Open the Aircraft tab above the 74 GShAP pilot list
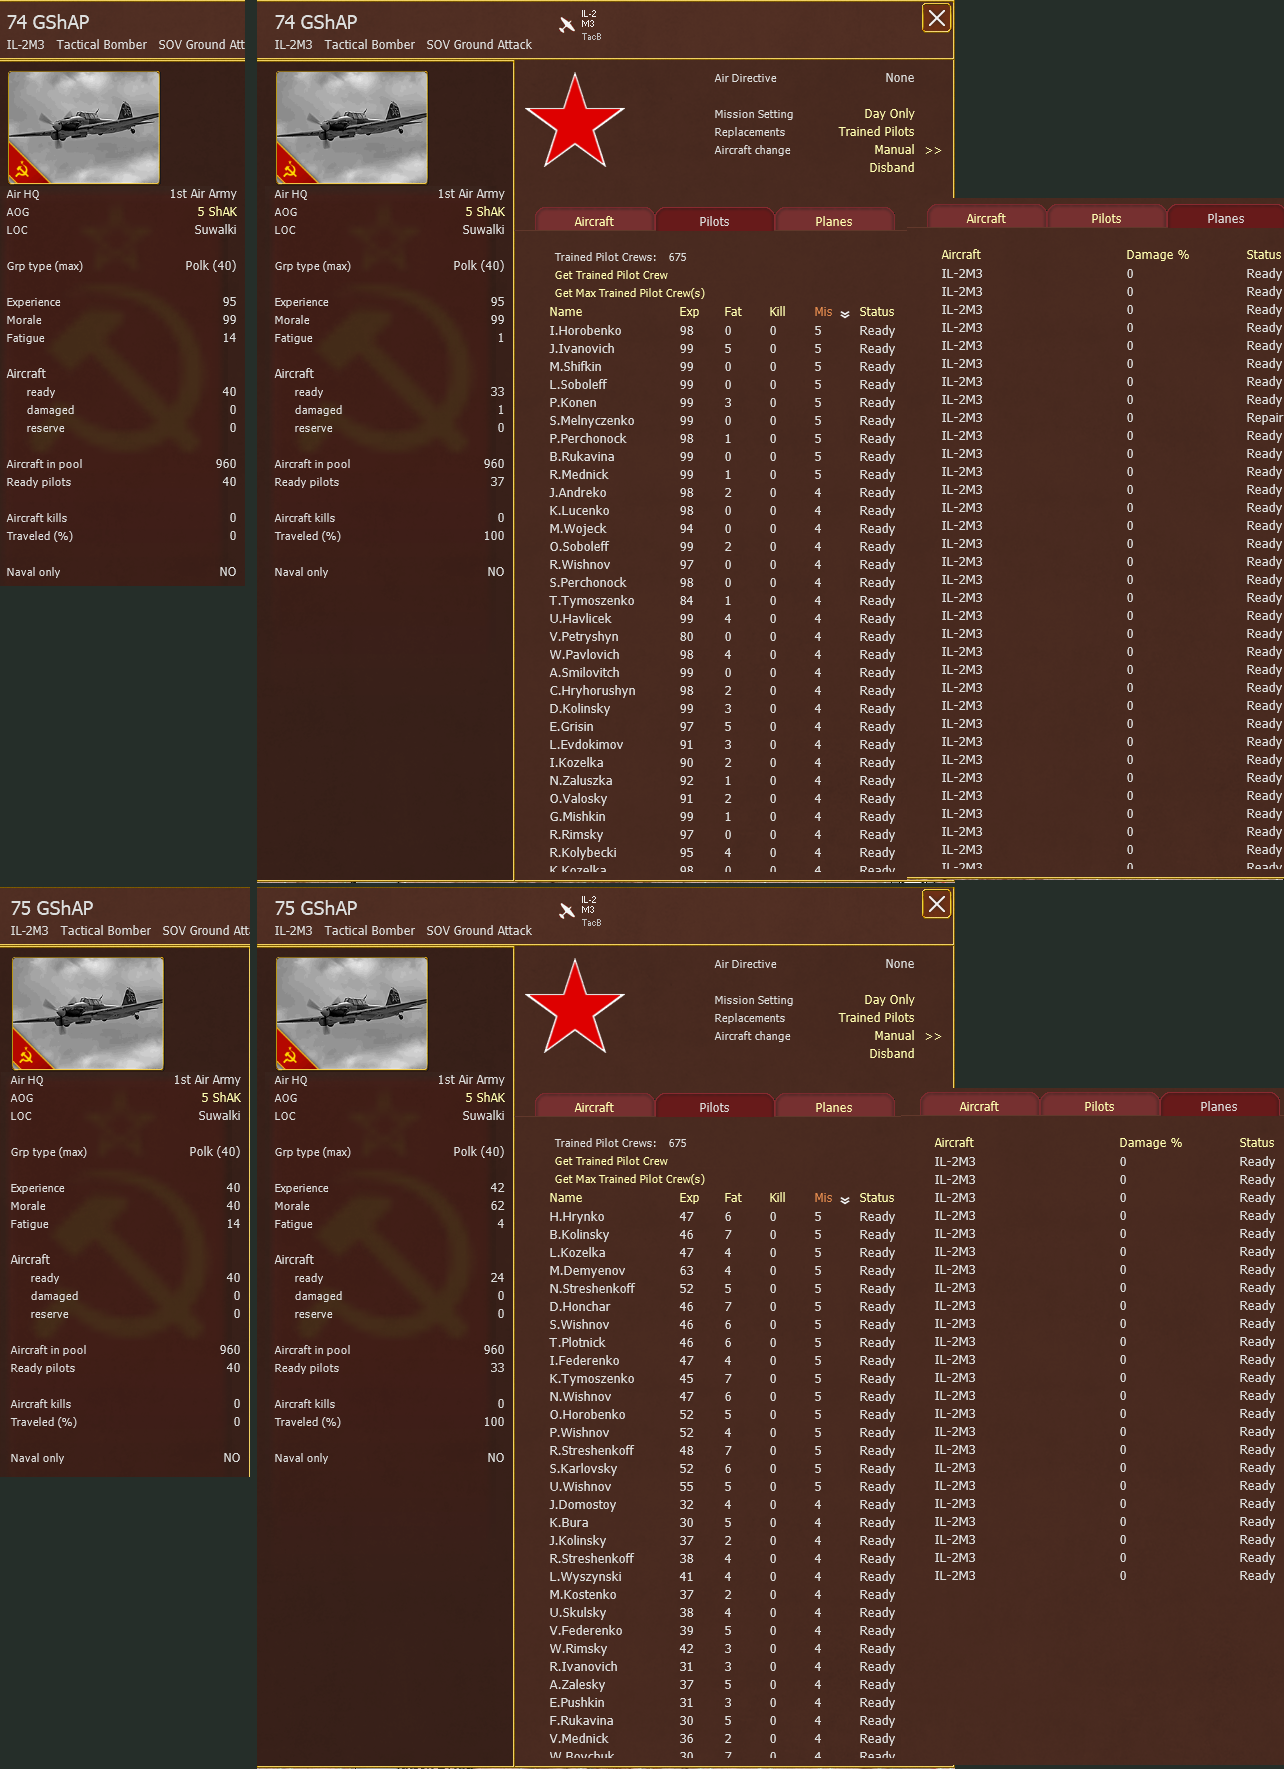This screenshot has height=1769, width=1284. point(594,221)
